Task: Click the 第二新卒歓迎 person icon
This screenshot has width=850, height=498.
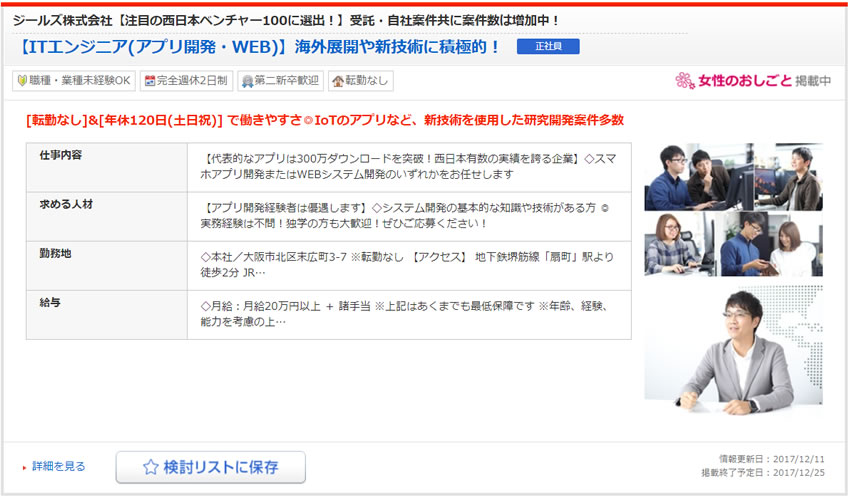Action: pyautogui.click(x=248, y=81)
